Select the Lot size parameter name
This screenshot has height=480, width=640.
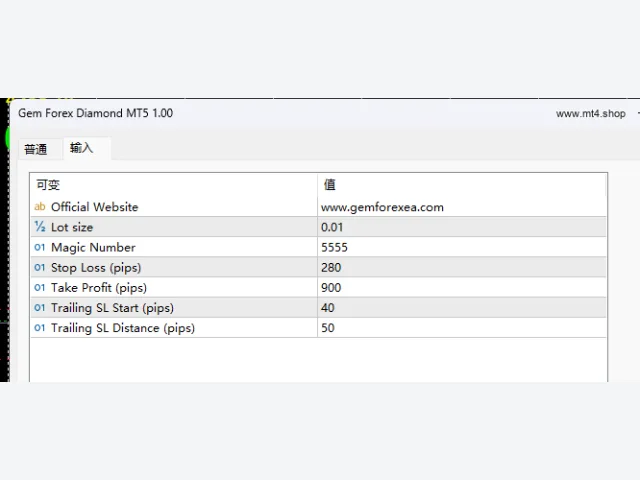[x=72, y=227]
